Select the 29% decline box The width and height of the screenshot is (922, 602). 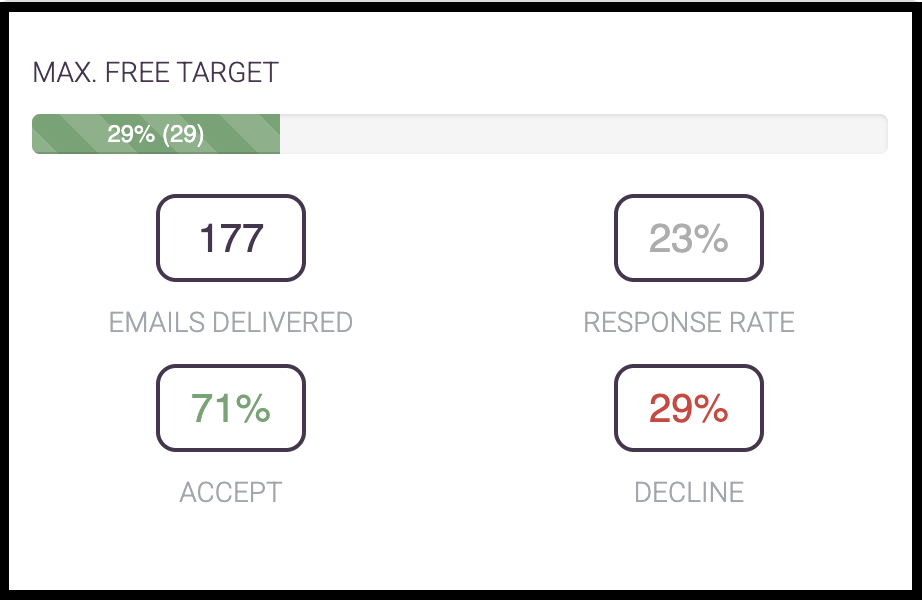coord(689,408)
